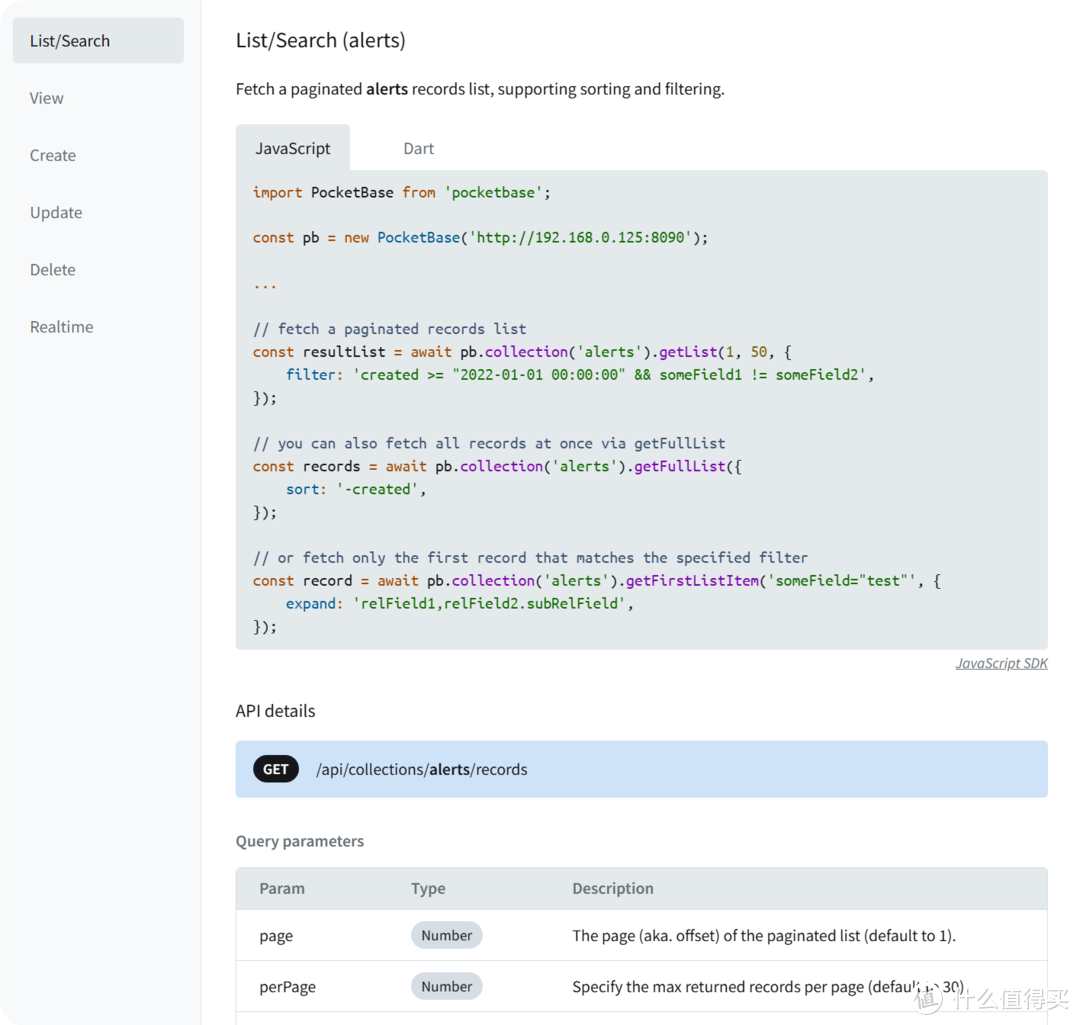
Task: Open the Create API section
Action: [53, 155]
